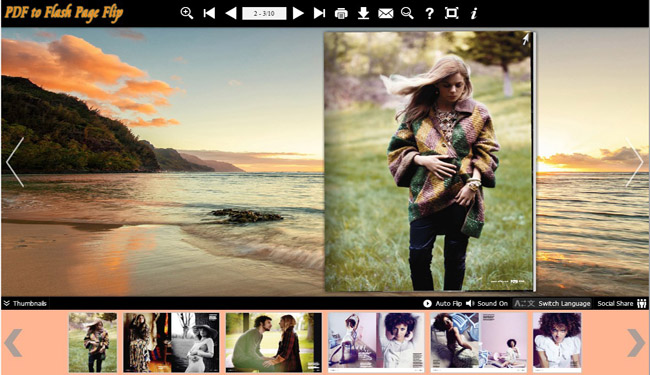The height and width of the screenshot is (375, 650).
Task: Edit the page number field showing 2-3/10
Action: [x=264, y=13]
